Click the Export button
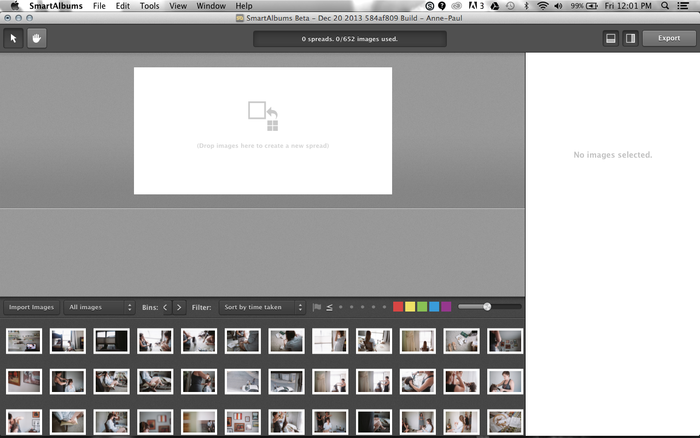The image size is (700, 438). coord(668,38)
